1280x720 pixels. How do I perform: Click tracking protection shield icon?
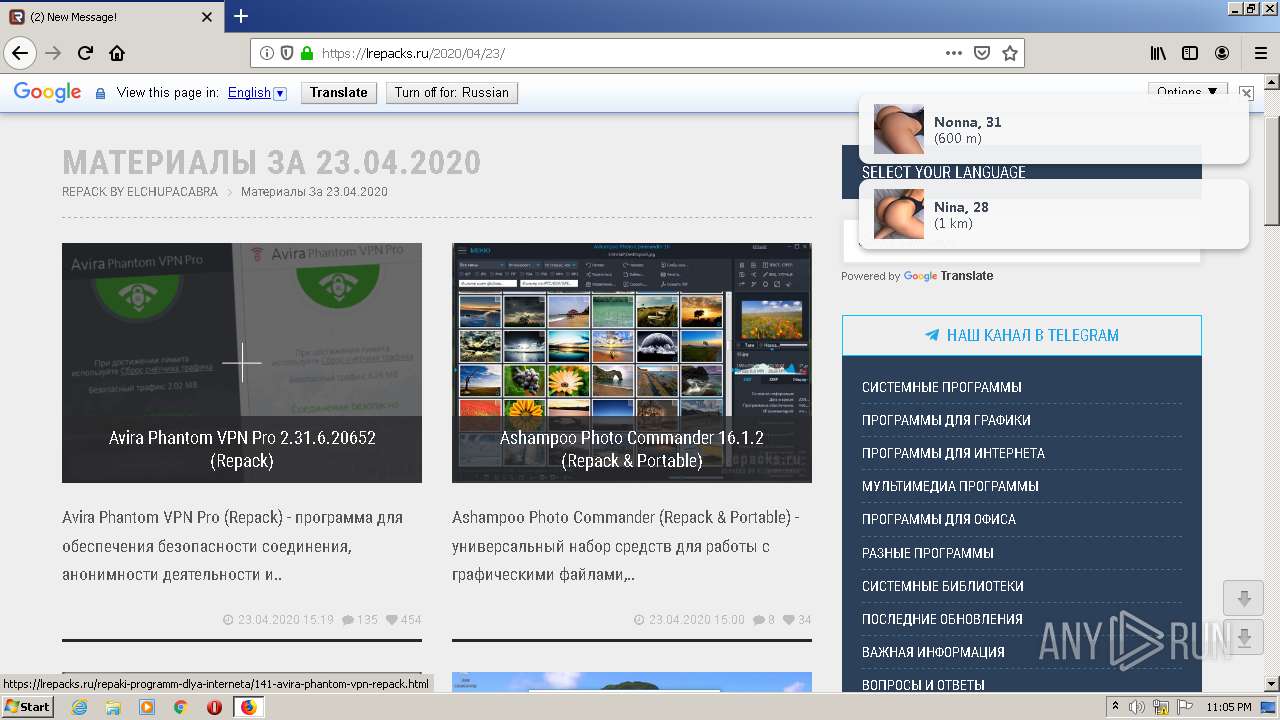pyautogui.click(x=287, y=53)
